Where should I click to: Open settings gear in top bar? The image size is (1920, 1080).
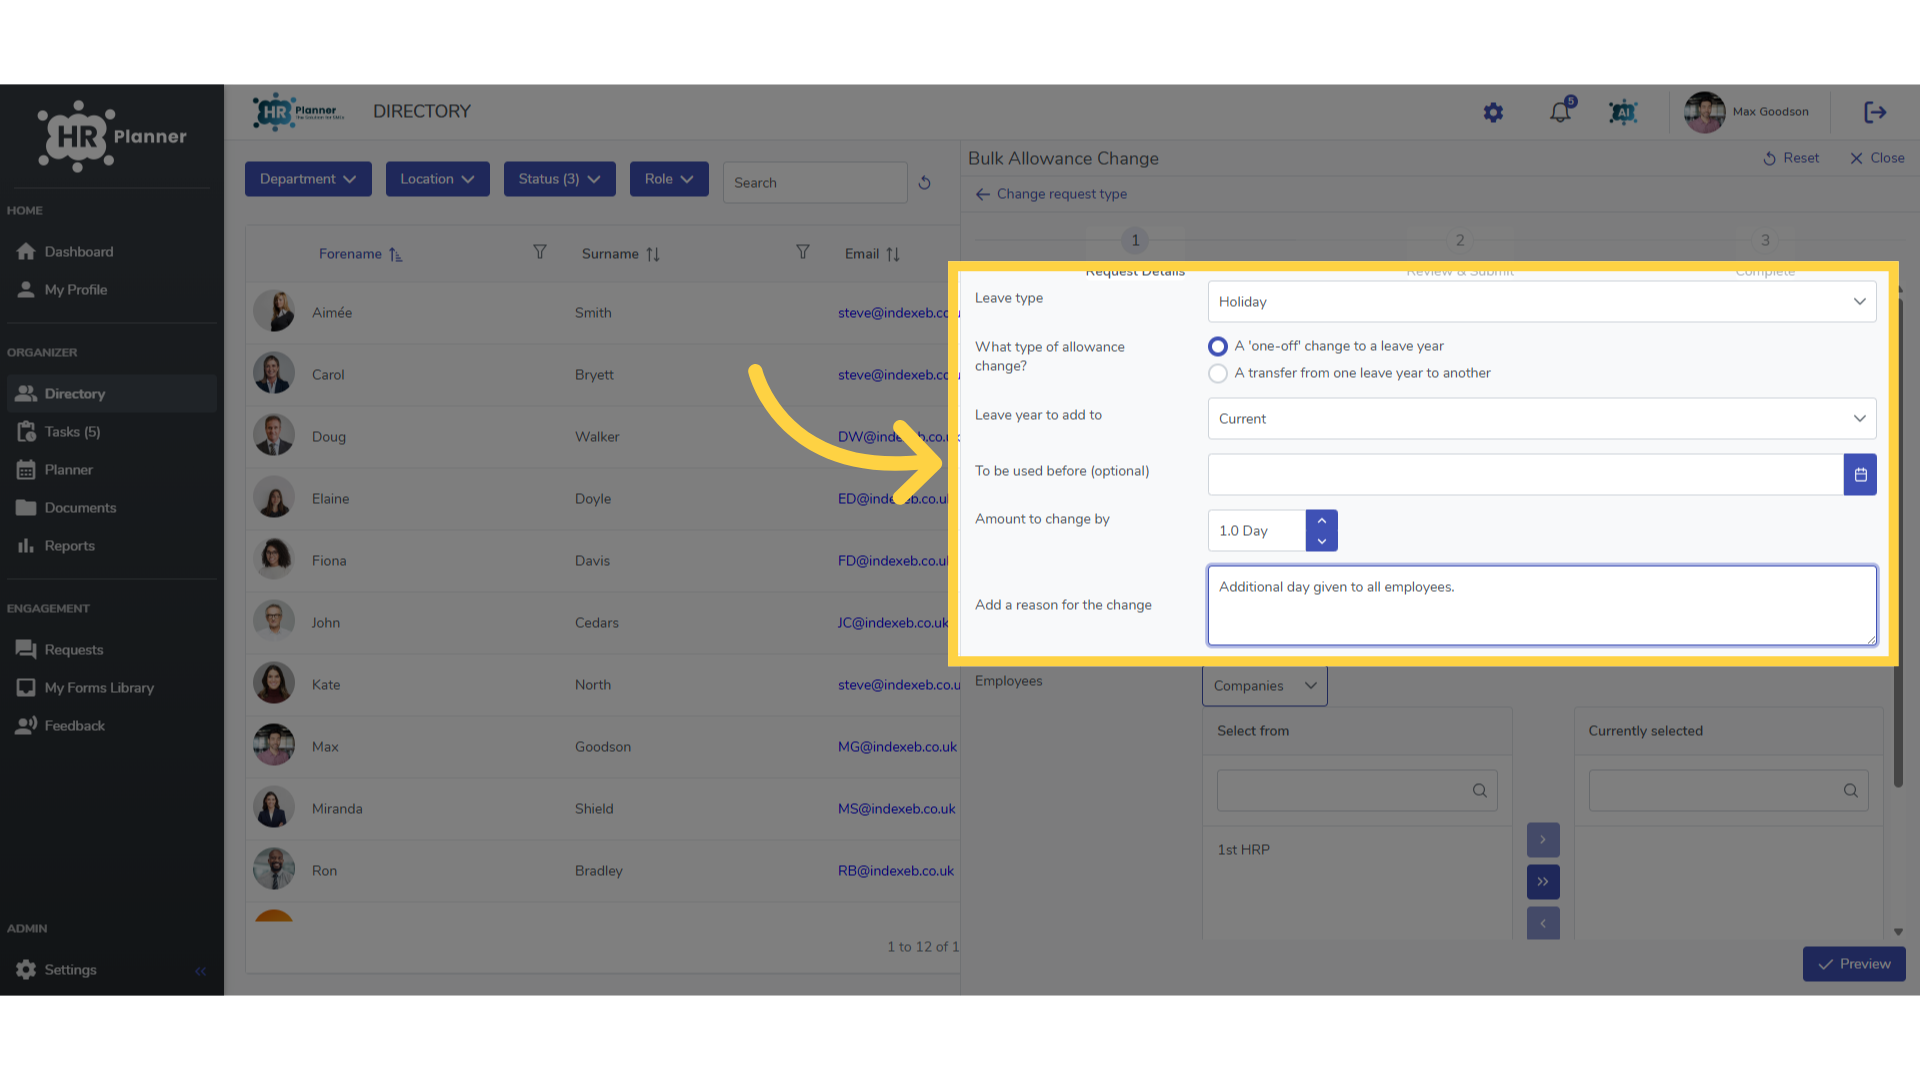1493,113
